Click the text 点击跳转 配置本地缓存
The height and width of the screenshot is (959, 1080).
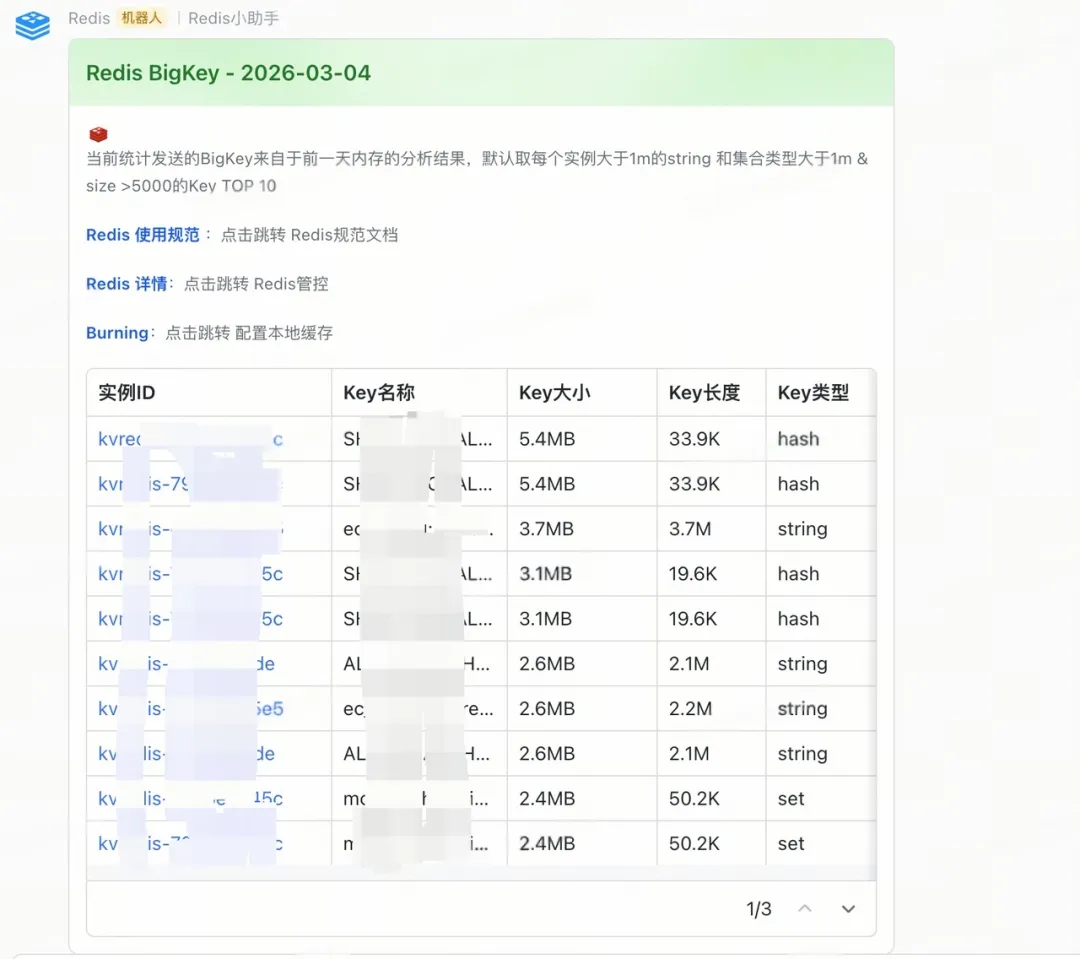pyautogui.click(x=249, y=333)
